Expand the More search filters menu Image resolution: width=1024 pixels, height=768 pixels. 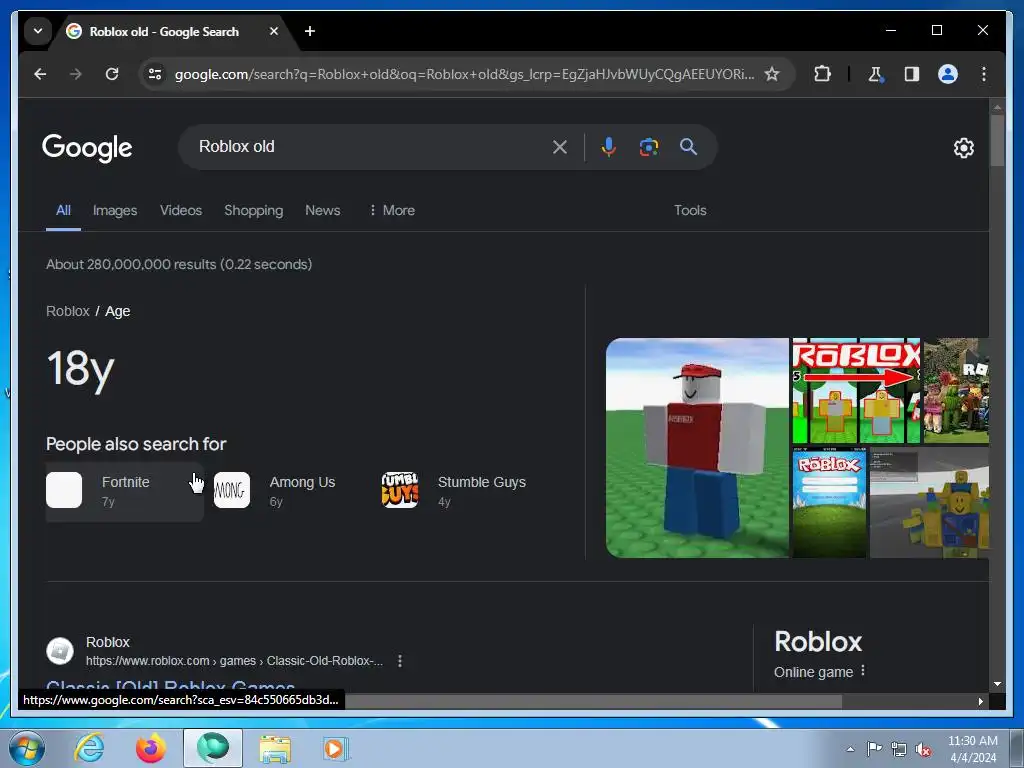pyautogui.click(x=392, y=210)
